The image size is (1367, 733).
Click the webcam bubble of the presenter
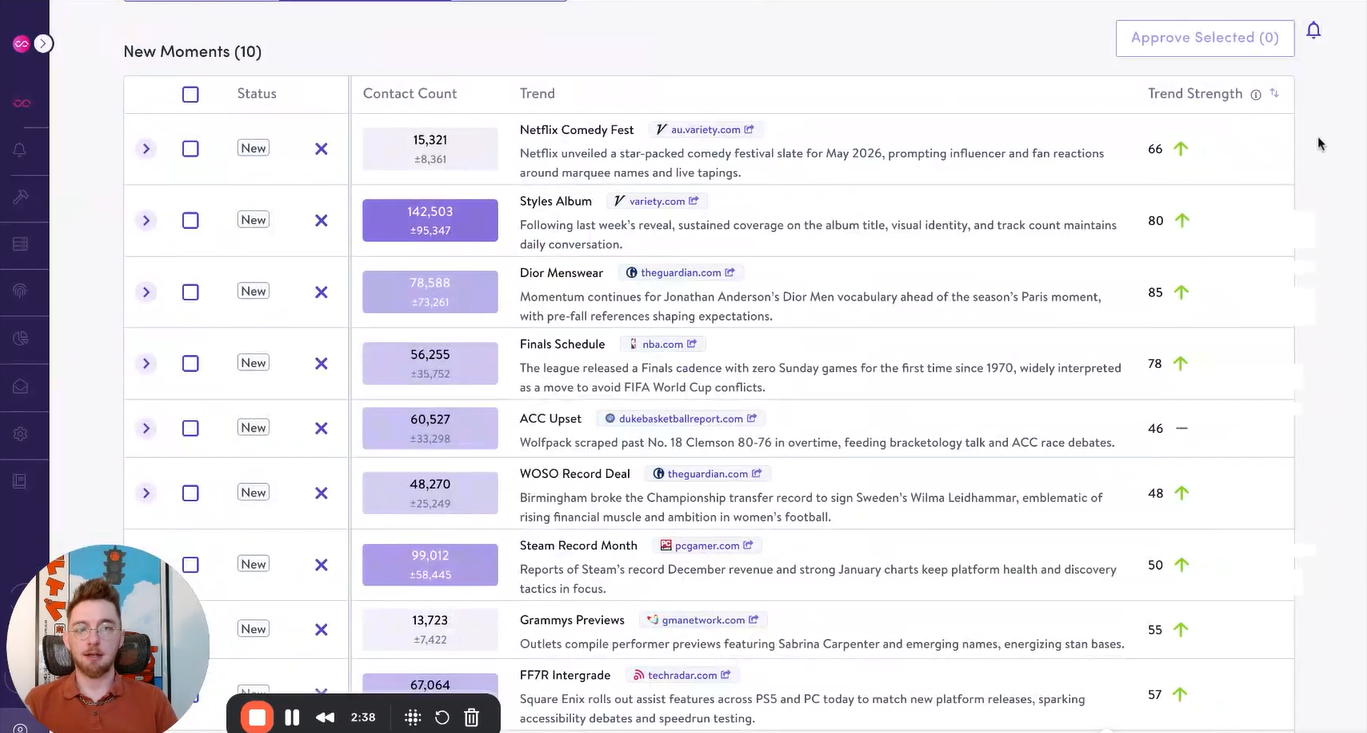click(108, 645)
